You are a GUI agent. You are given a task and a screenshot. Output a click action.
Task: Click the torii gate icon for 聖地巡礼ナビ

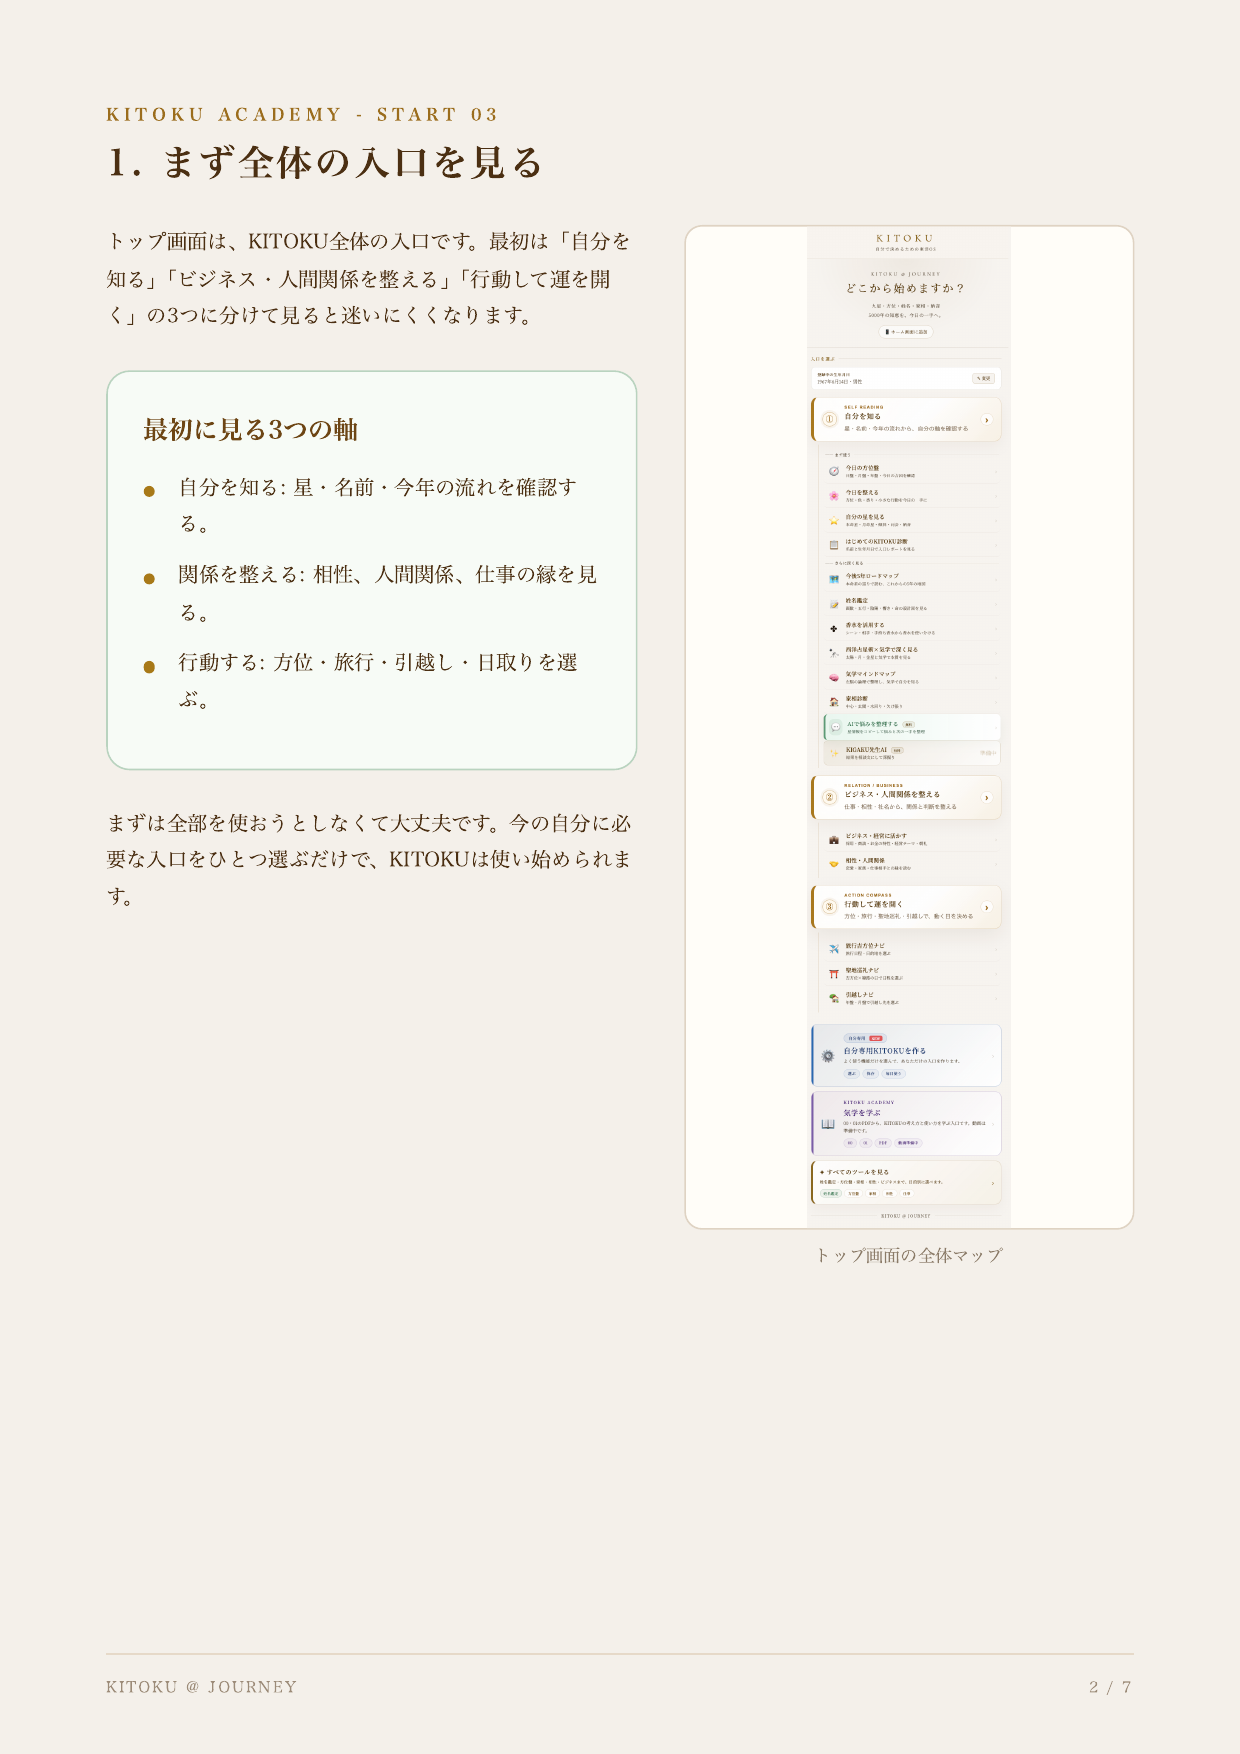[x=834, y=973]
